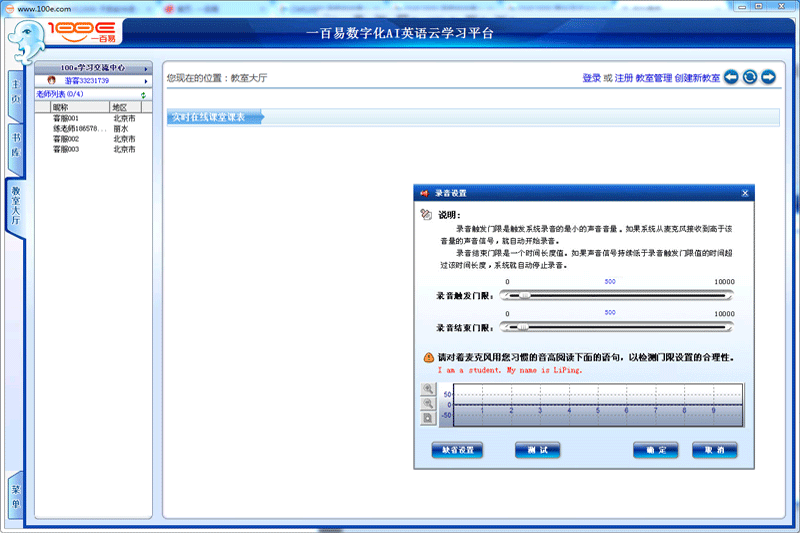Click the top zoom magnifier beside the waveform

pos(428,389)
